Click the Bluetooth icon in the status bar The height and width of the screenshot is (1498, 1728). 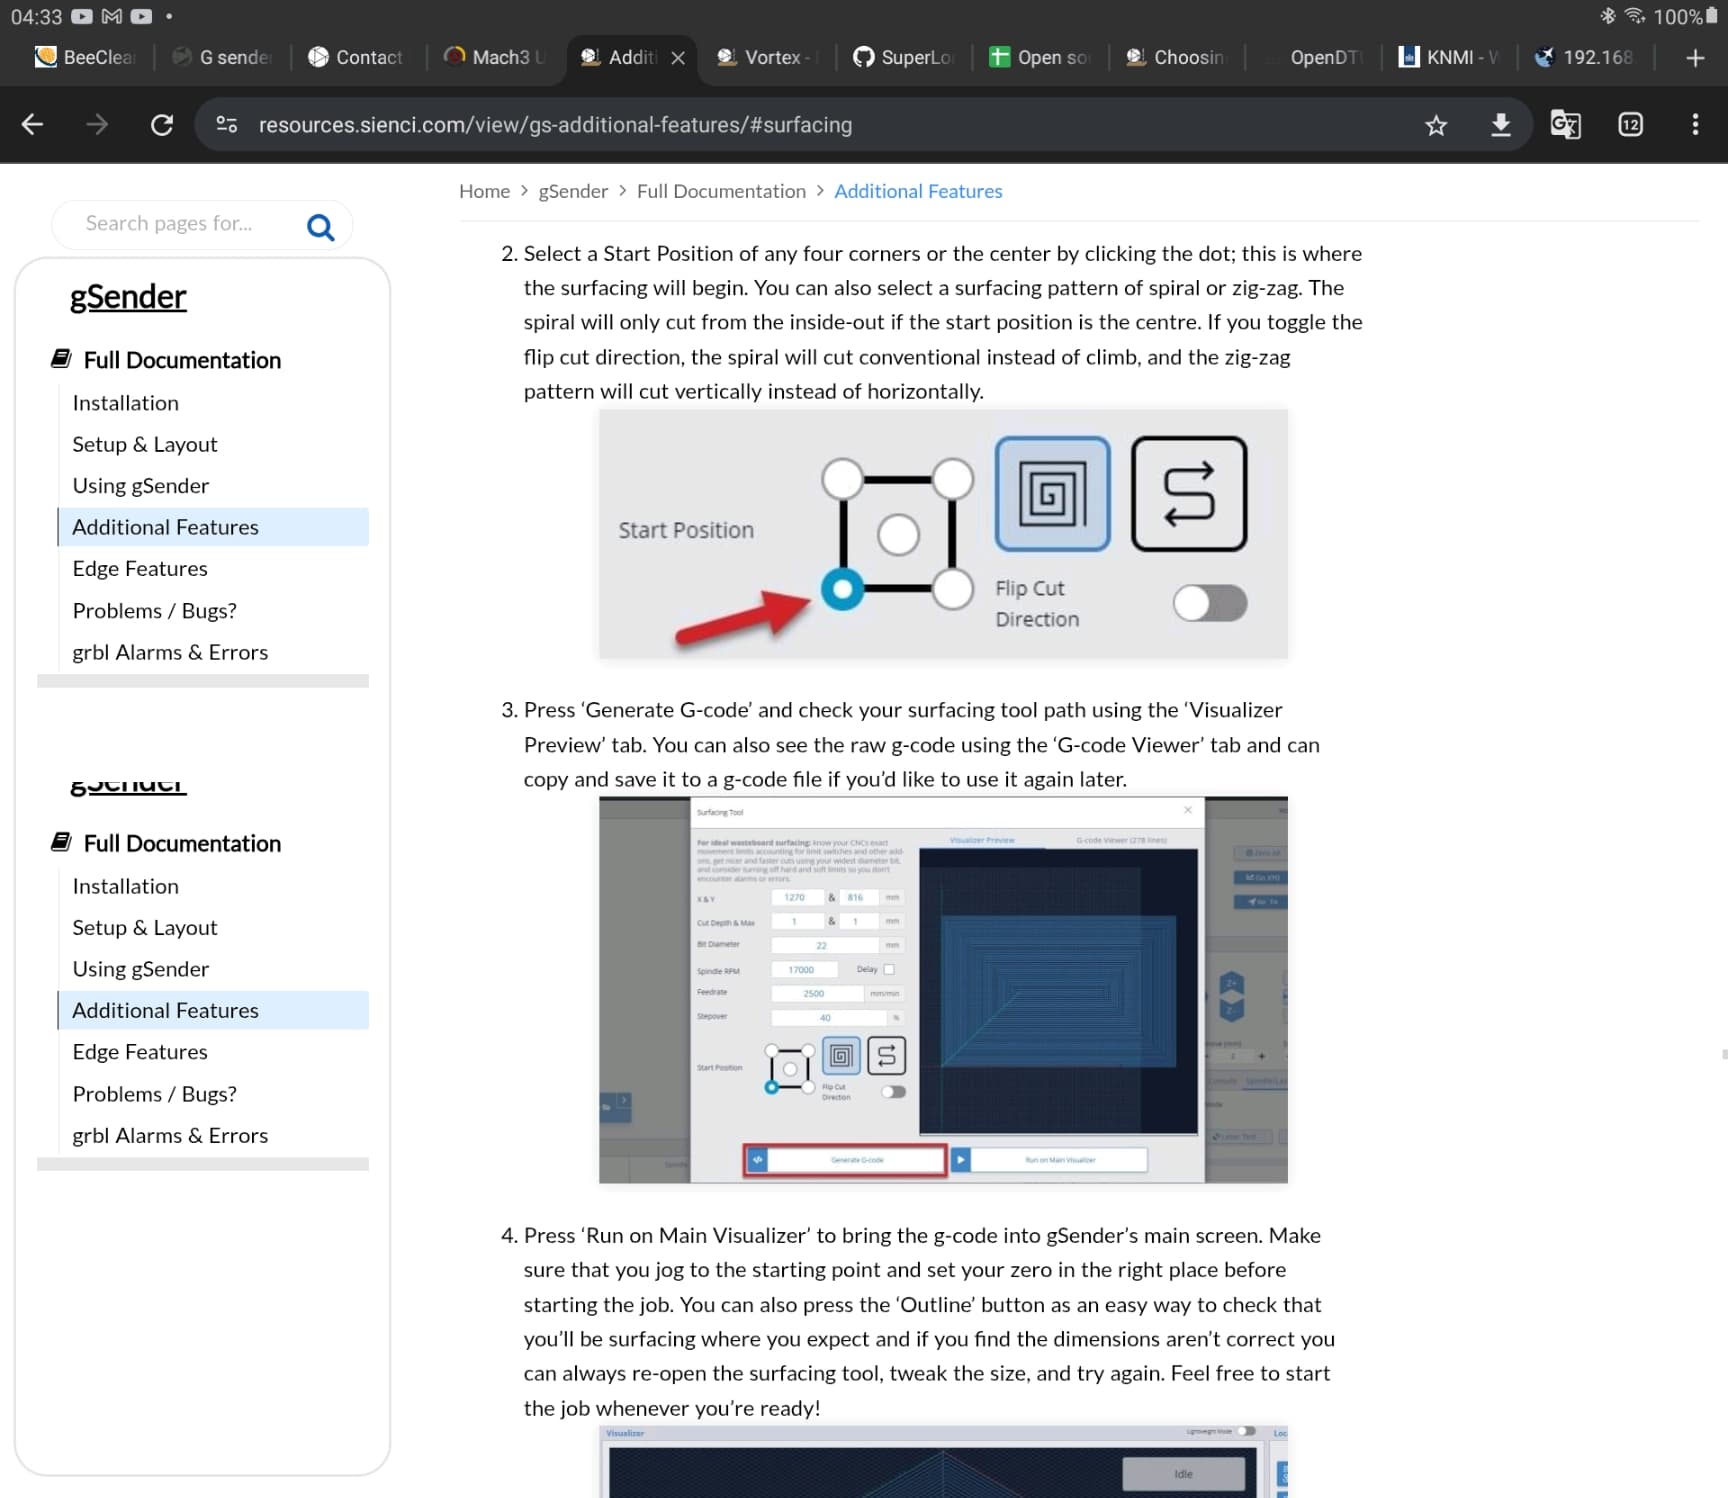(x=1607, y=16)
